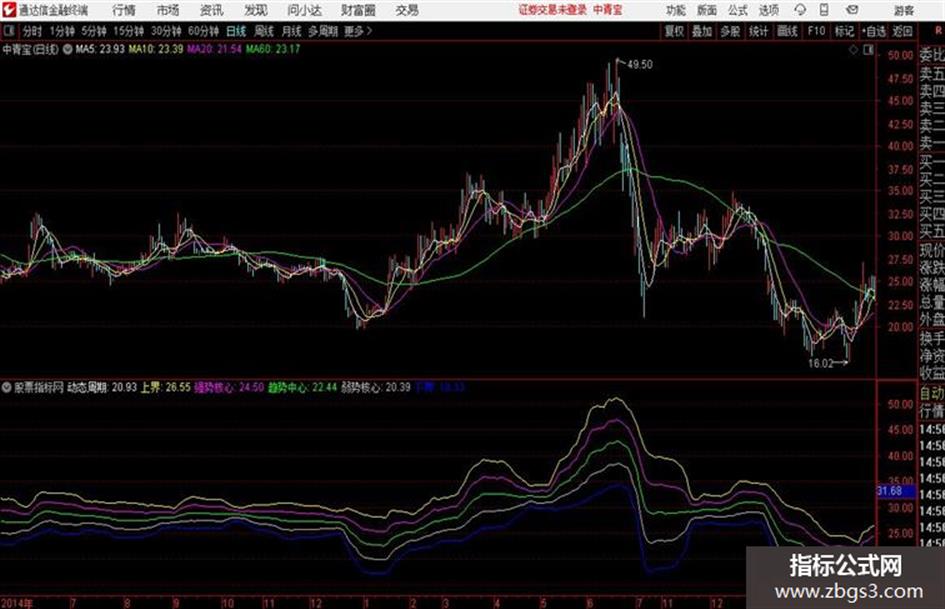This screenshot has width=945, height=609.
Task: Switch to 60分钟 period tab
Action: pyautogui.click(x=204, y=31)
